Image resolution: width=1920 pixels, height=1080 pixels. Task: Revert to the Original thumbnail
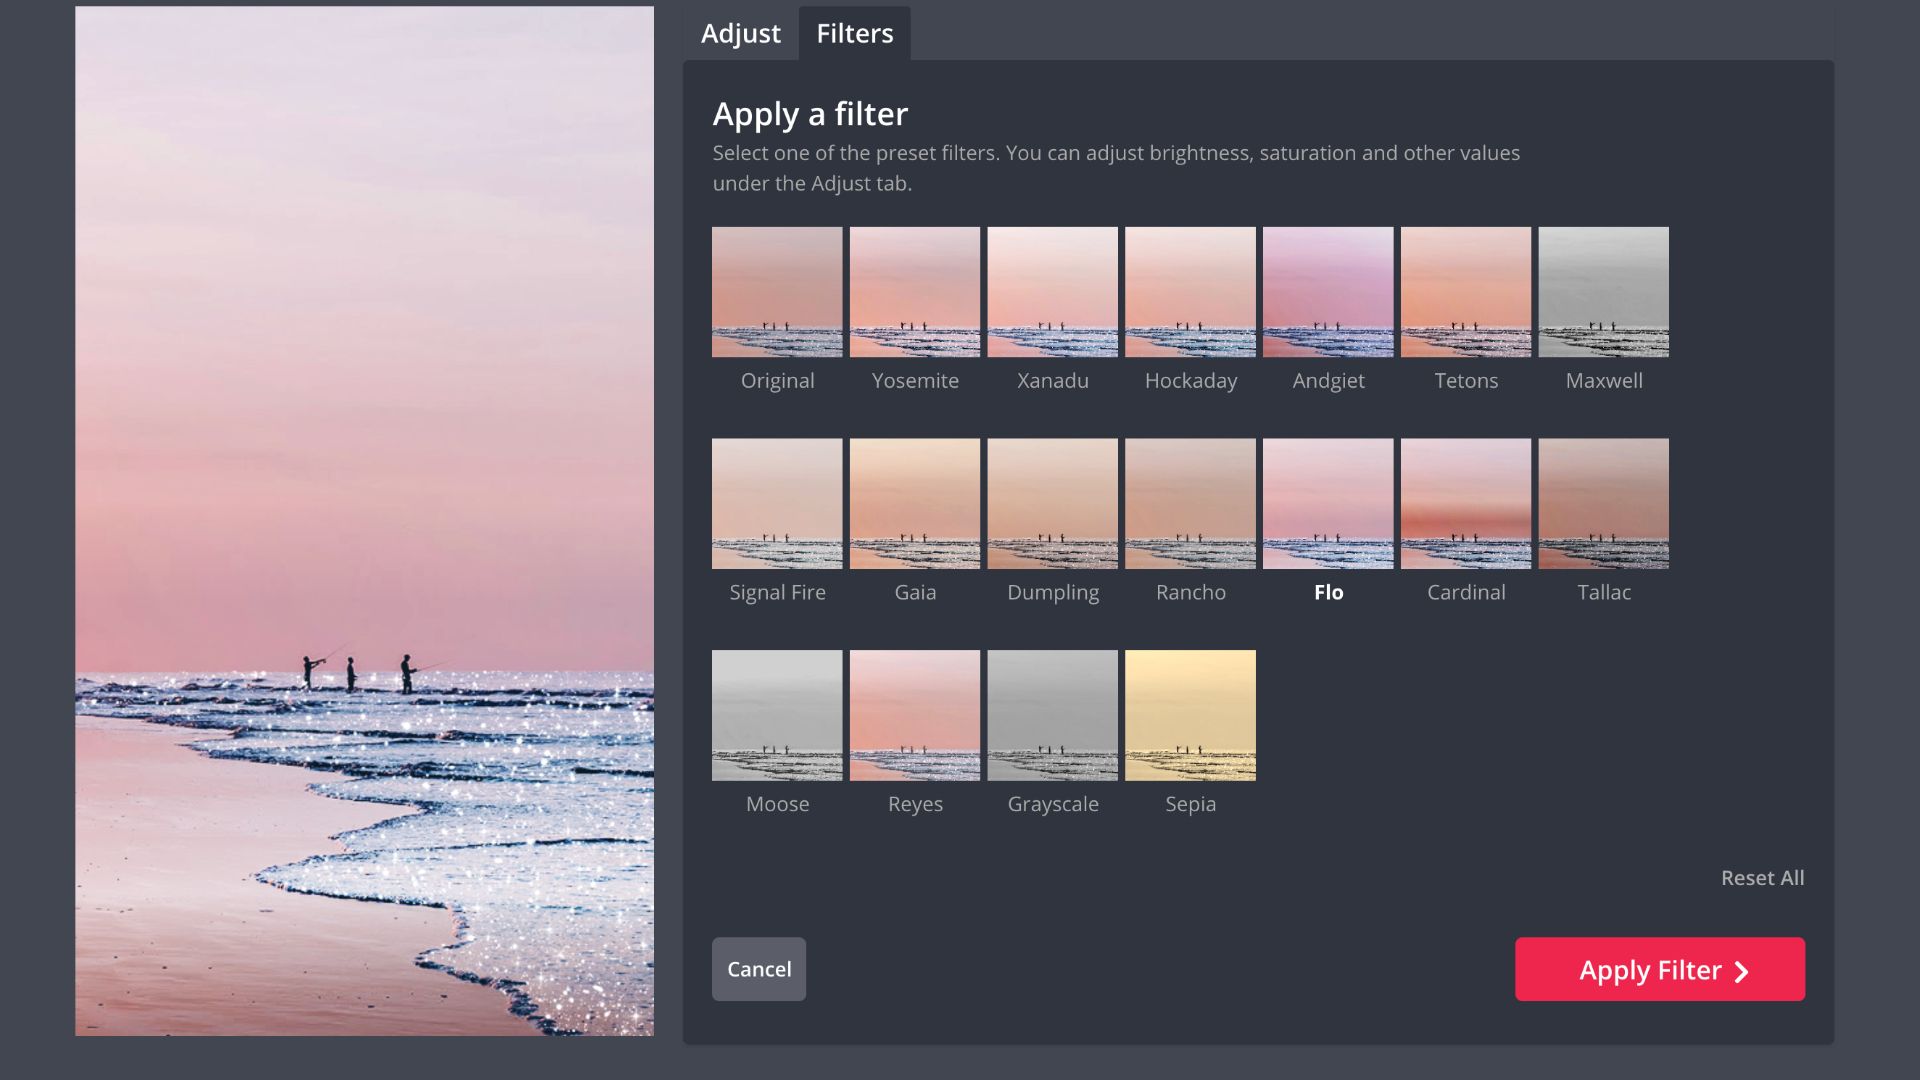pos(777,292)
